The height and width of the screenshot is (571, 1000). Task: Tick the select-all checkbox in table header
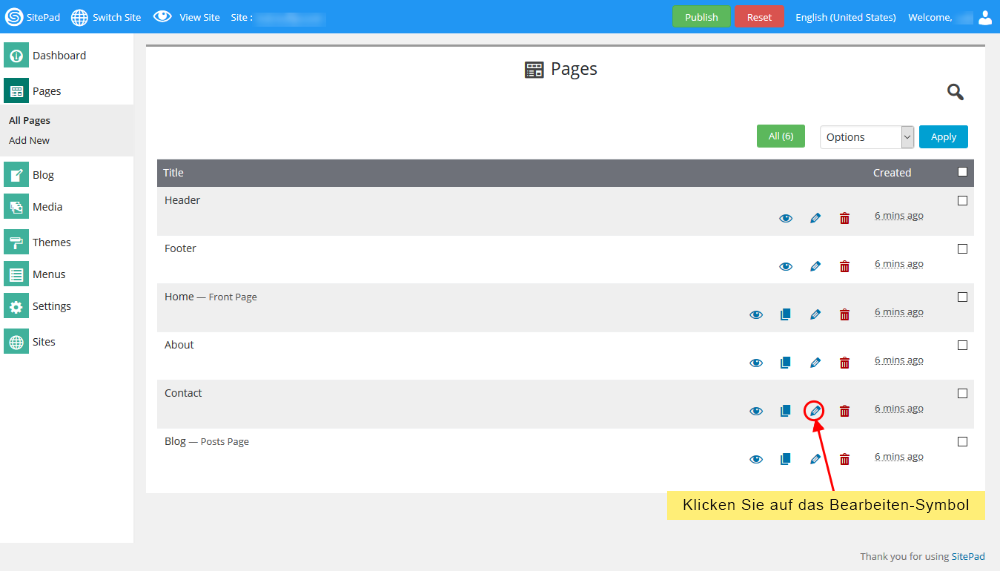(962, 172)
